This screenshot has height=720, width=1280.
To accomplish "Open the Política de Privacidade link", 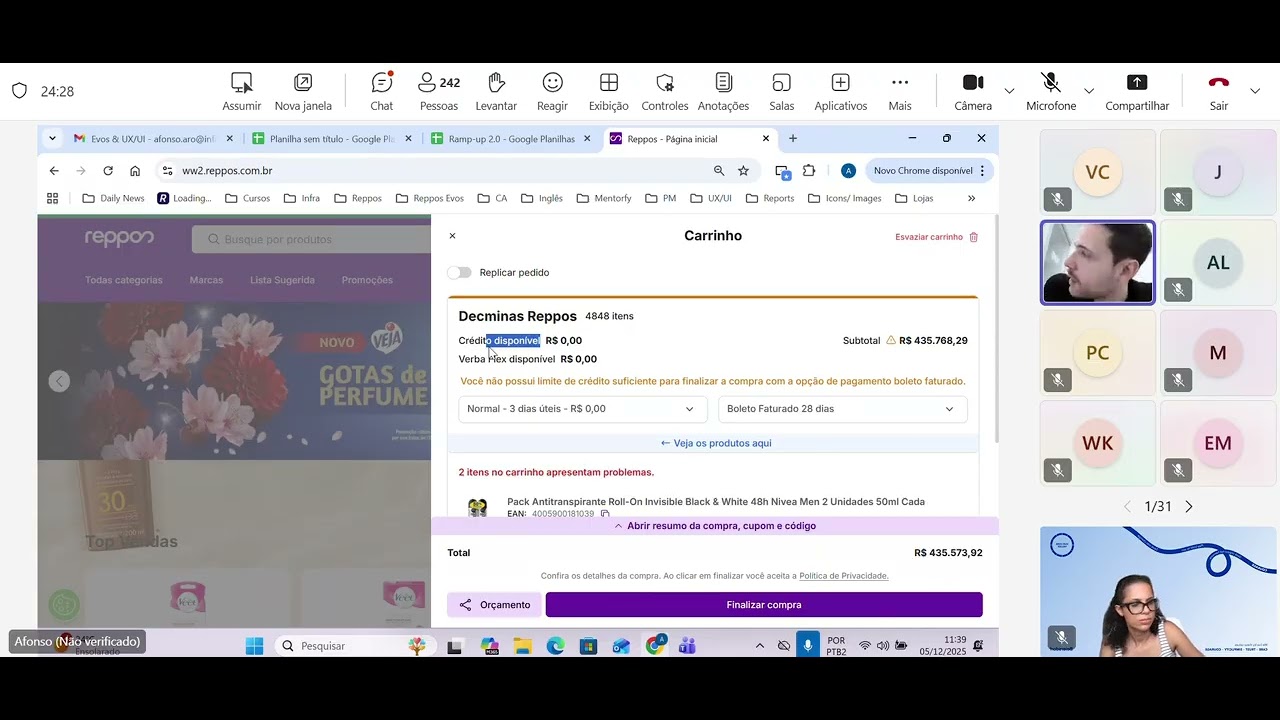I will tap(844, 576).
